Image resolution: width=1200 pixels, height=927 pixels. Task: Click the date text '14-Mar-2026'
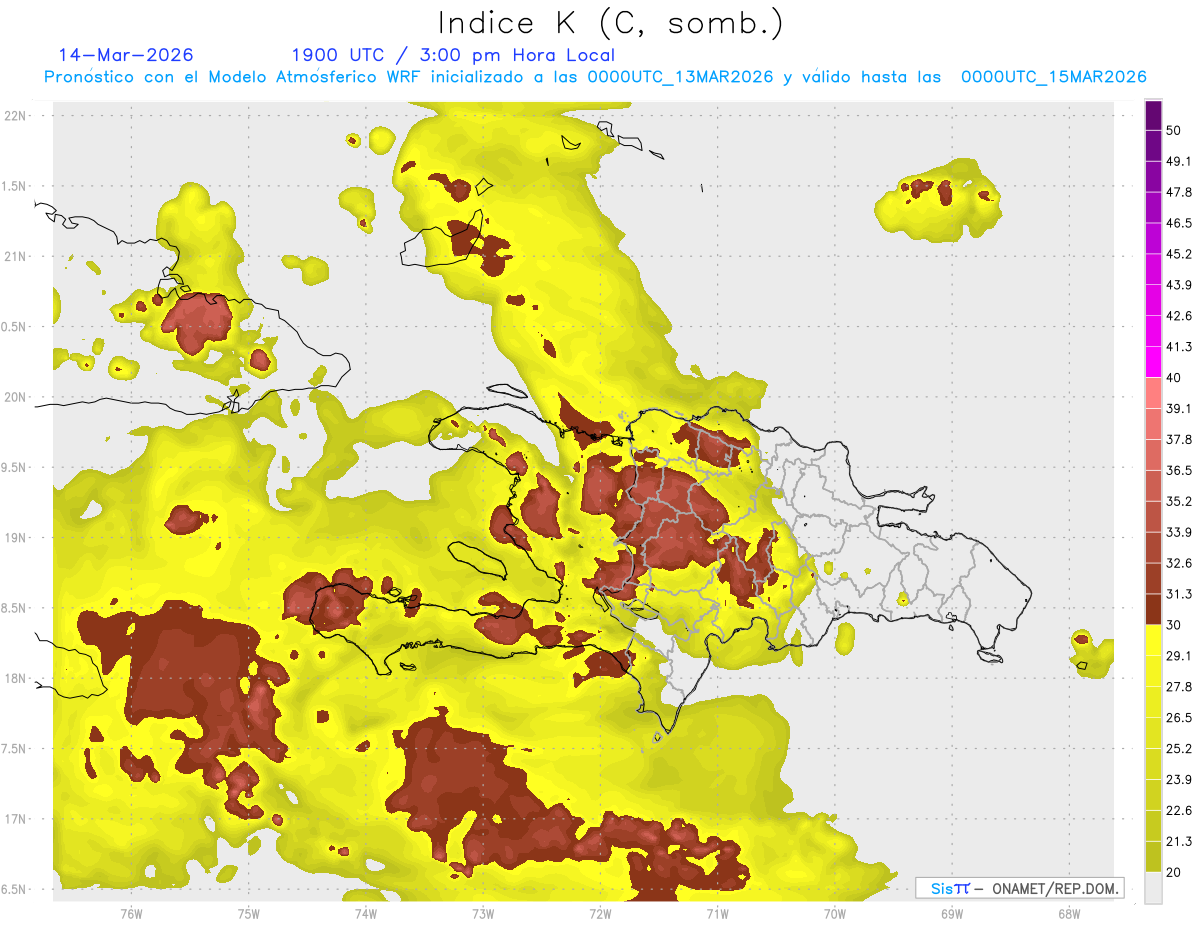(x=126, y=55)
